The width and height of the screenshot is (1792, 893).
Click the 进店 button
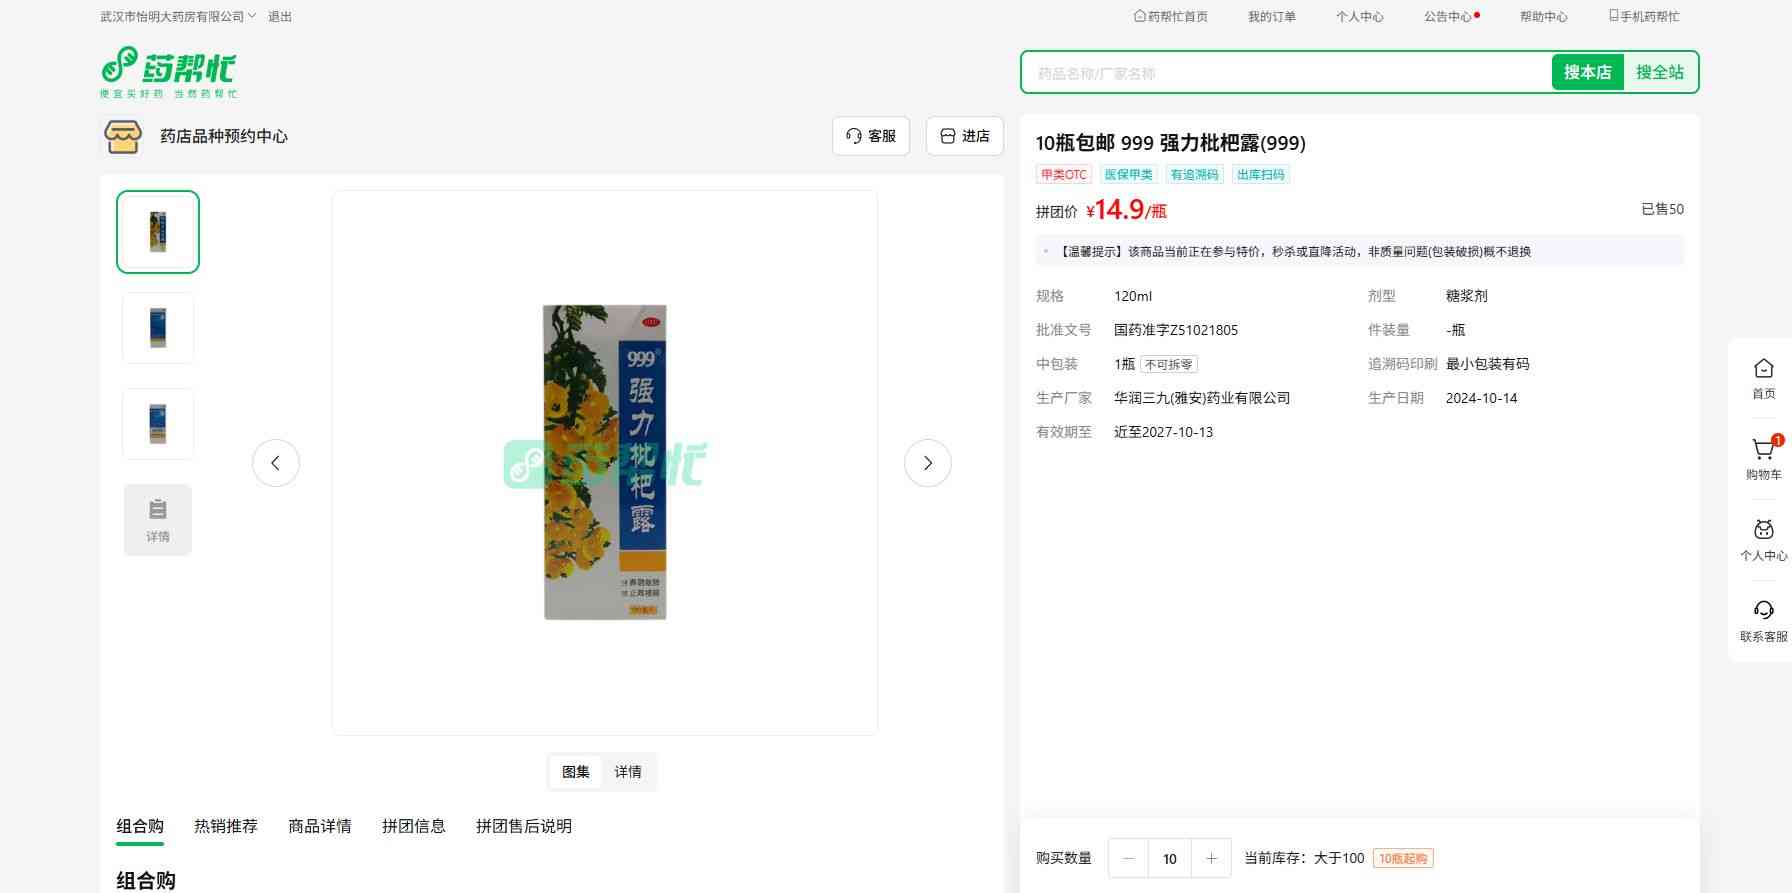[x=965, y=136]
